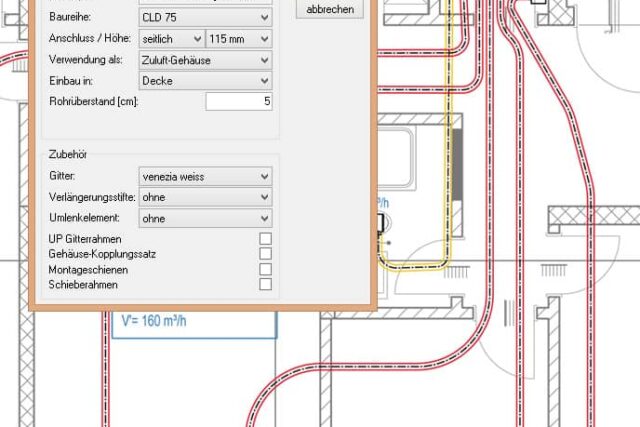Enable the UP Gitterrahmen checkbox
Viewport: 640px width, 427px height.
[265, 239]
